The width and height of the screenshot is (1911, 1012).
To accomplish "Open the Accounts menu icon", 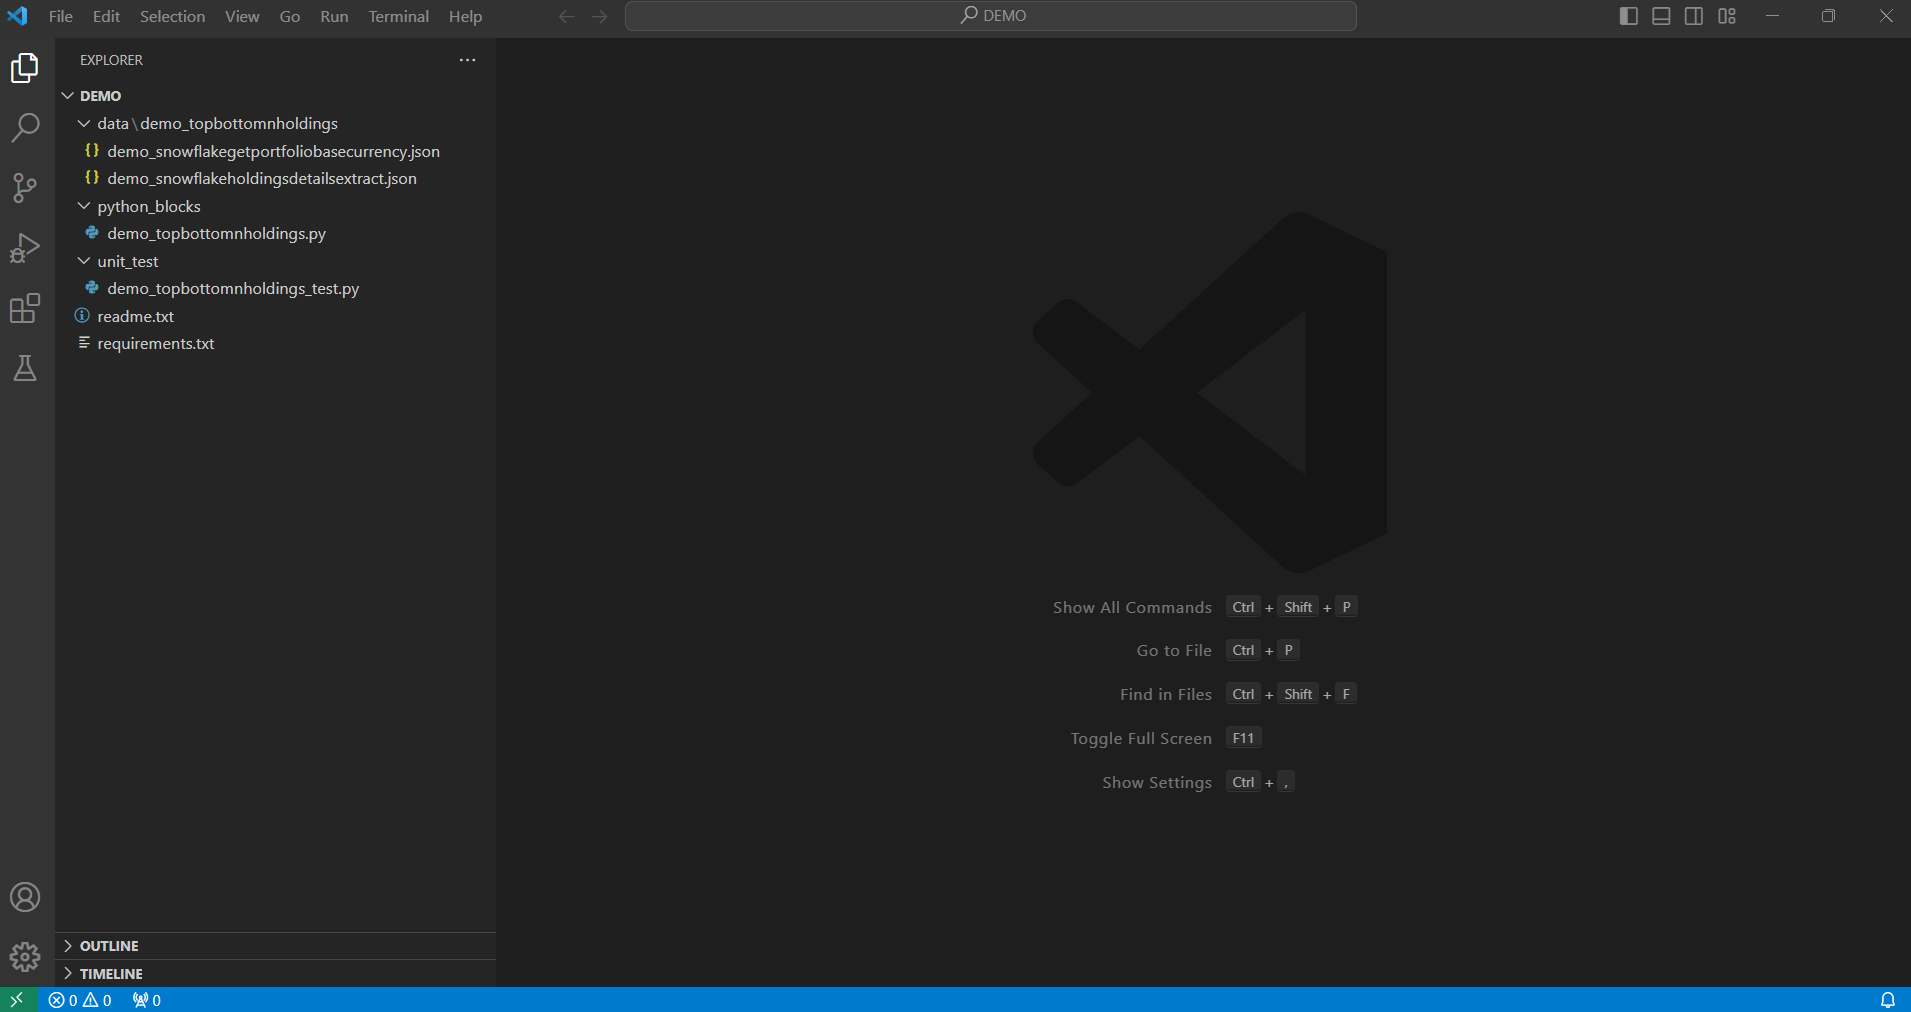I will click(x=25, y=897).
